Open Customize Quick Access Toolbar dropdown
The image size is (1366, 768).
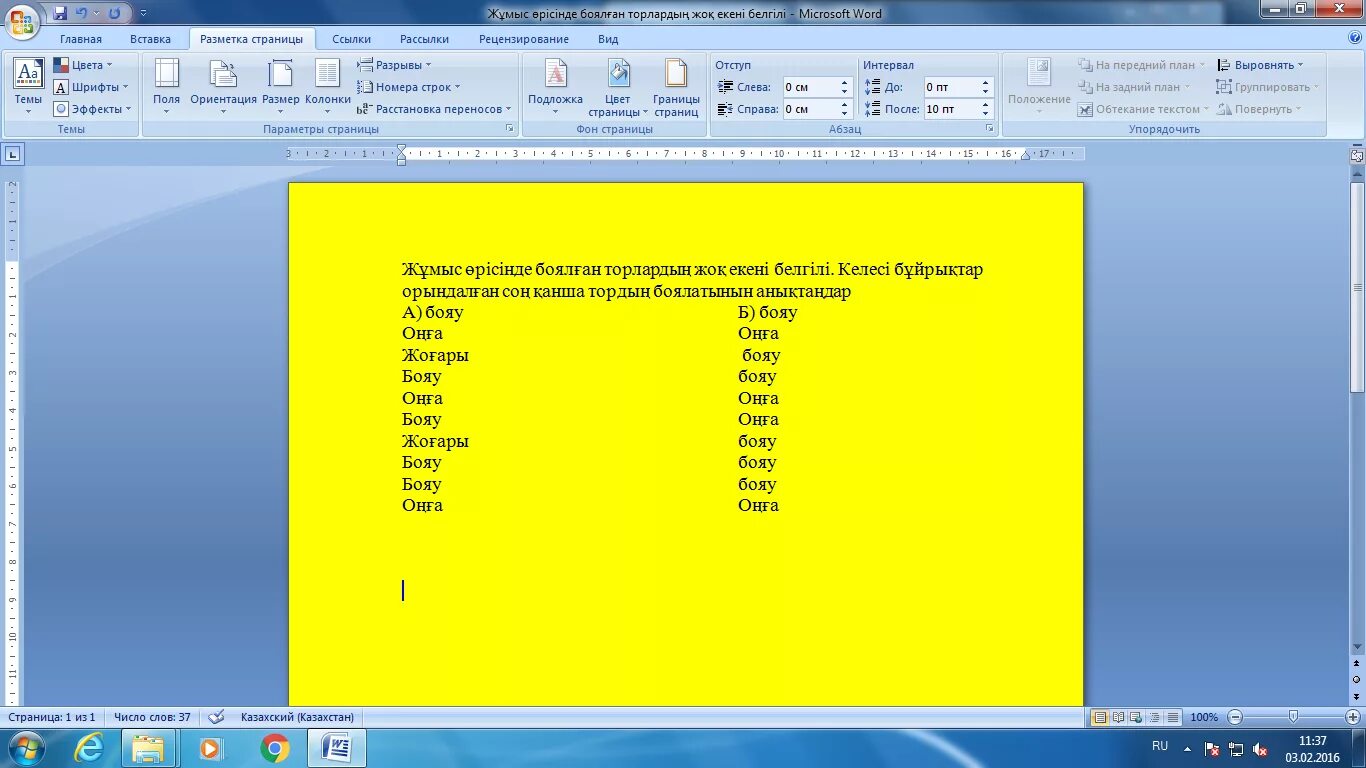pos(143,13)
